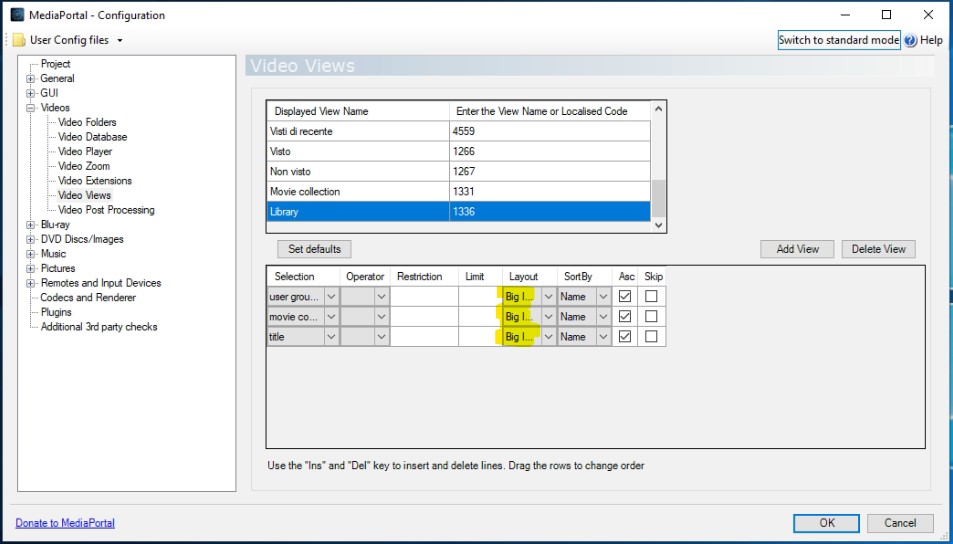
Task: Open Selection dropdown for user group row
Action: [x=331, y=297]
